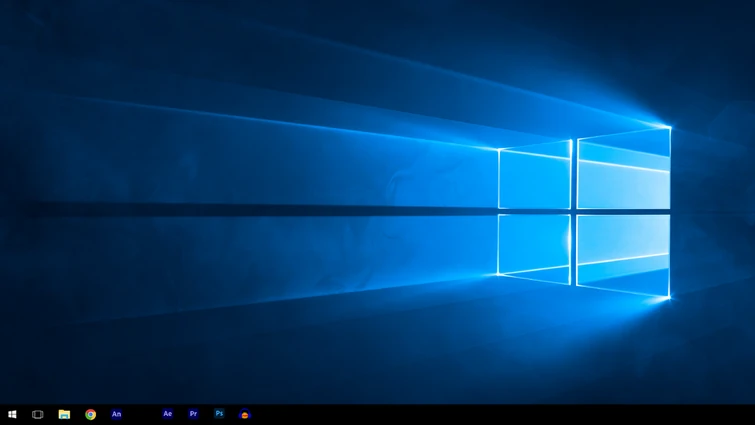Viewport: 755px width, 425px height.
Task: Open Google Chrome from the taskbar
Action: pyautogui.click(x=91, y=414)
